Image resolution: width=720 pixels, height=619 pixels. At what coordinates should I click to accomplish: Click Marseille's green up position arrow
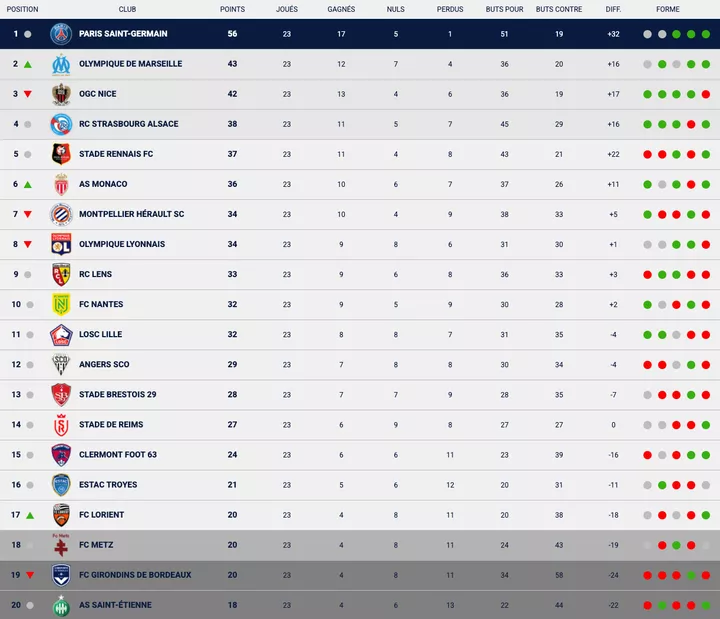click(x=28, y=64)
